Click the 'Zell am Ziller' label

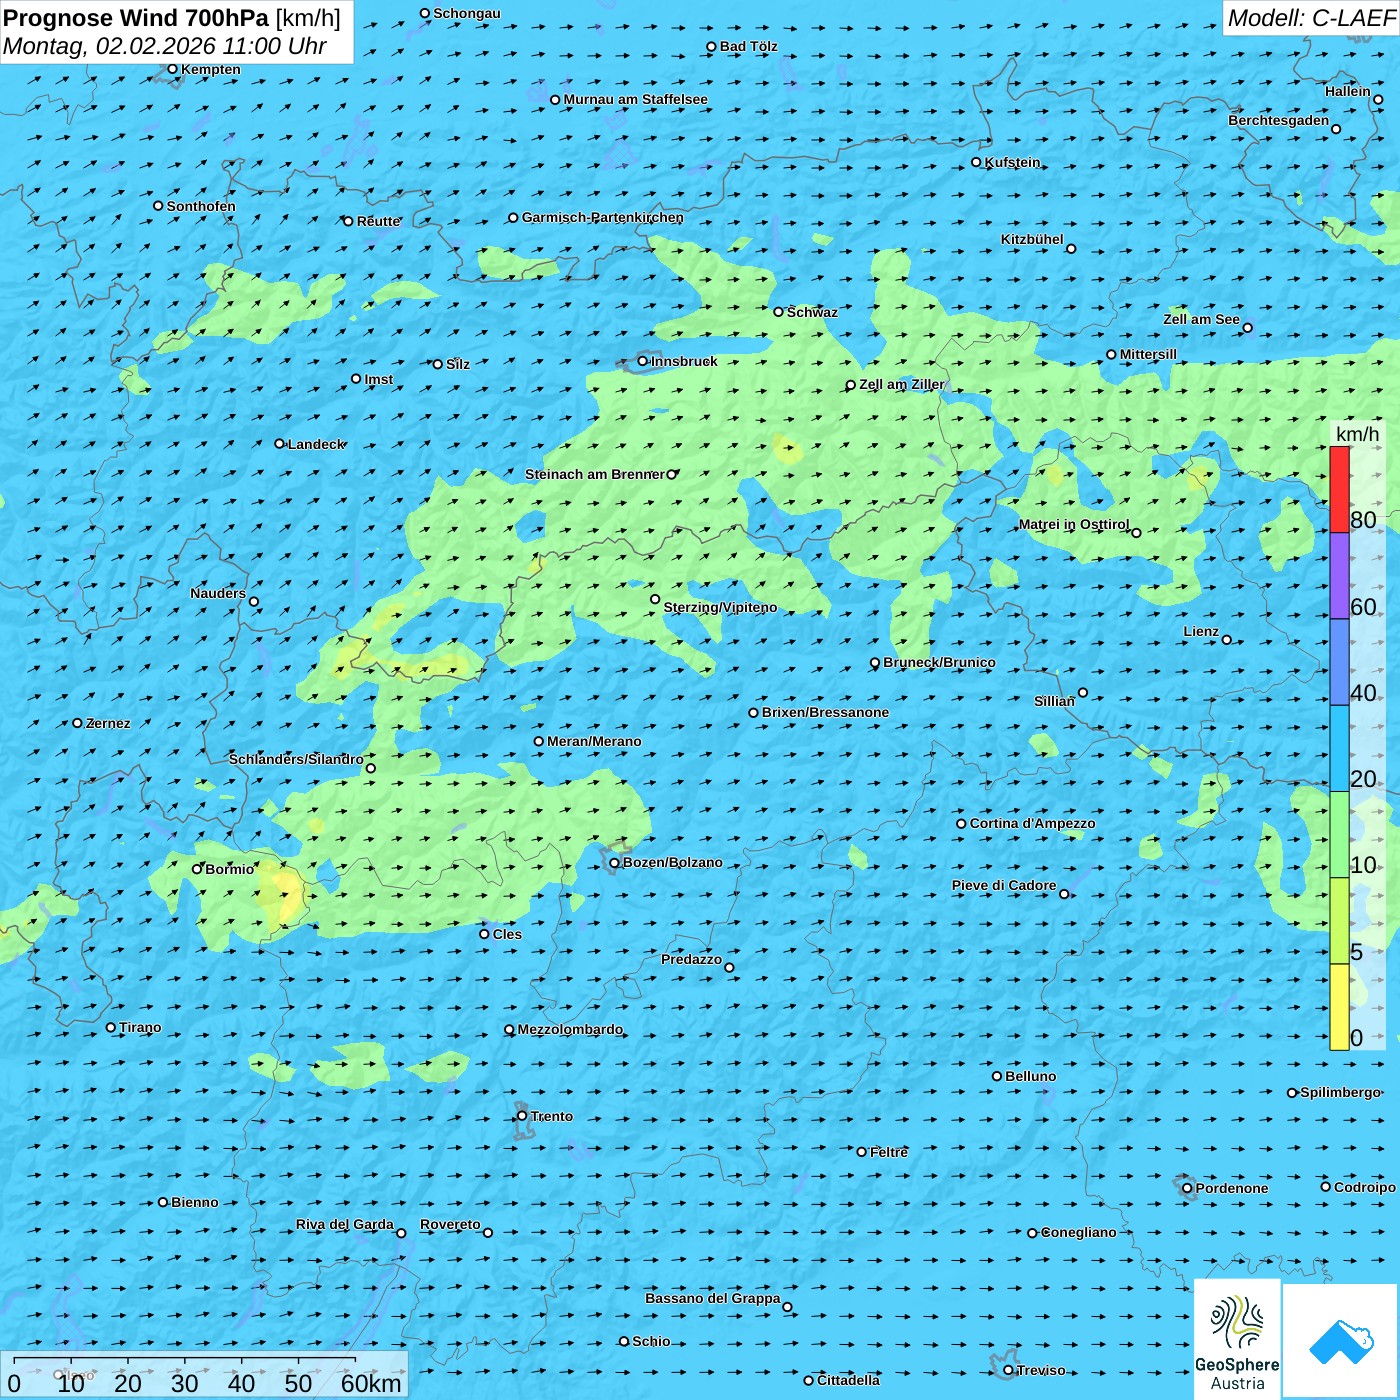point(902,384)
